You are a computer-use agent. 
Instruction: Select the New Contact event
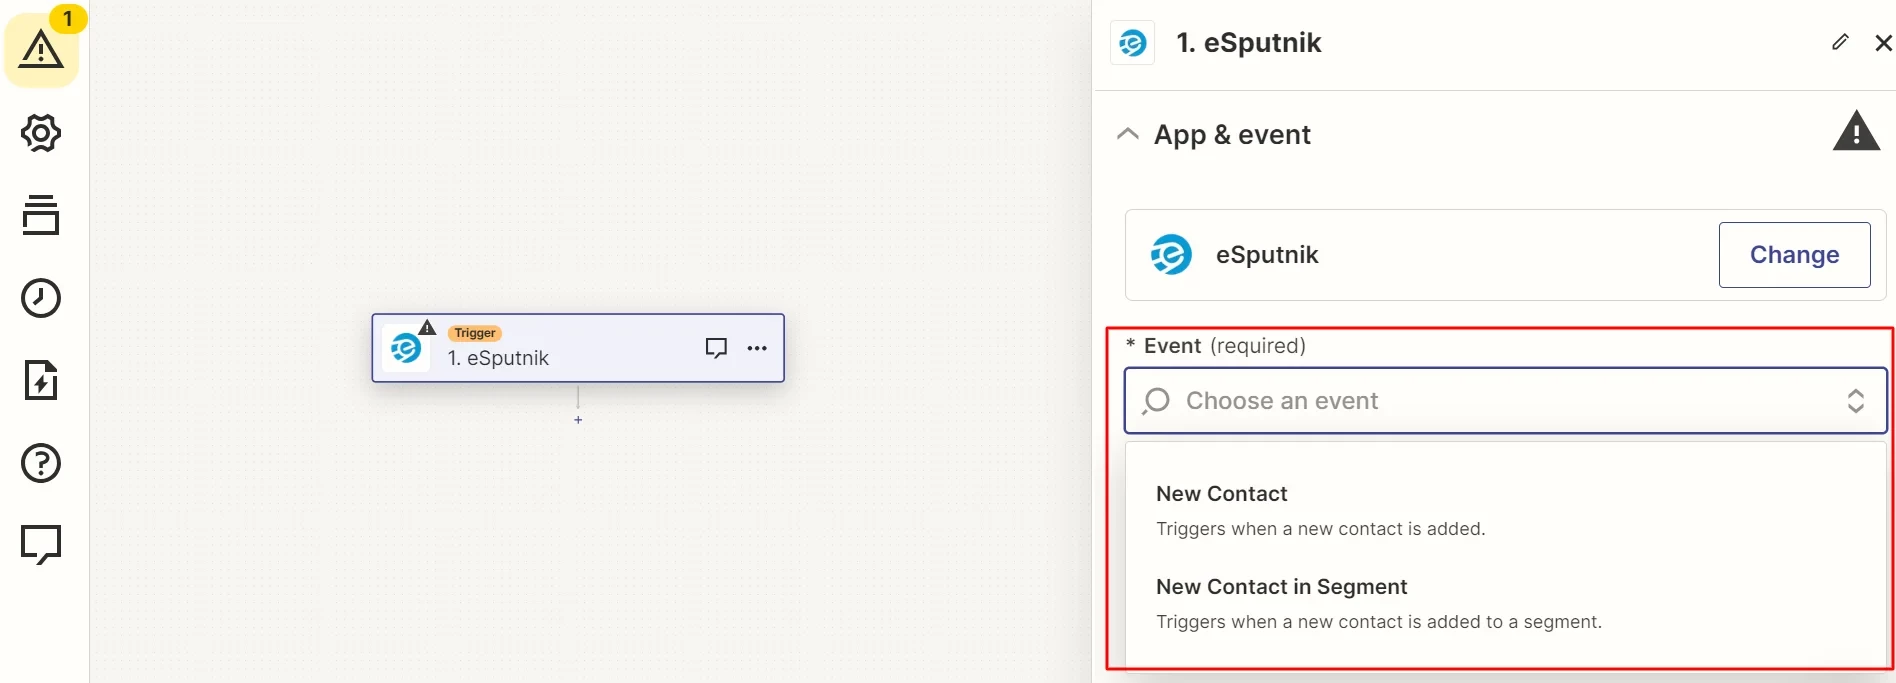[1505, 510]
